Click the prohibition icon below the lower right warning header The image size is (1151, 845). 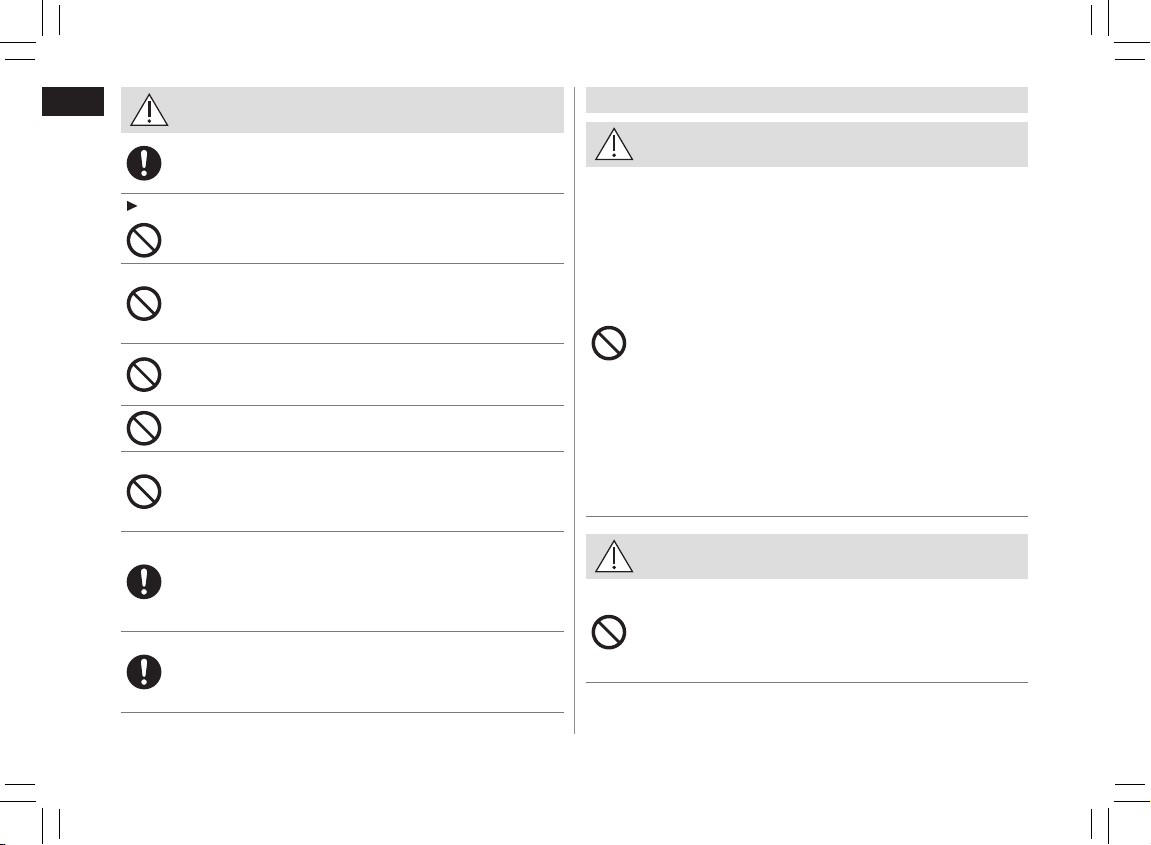609,631
